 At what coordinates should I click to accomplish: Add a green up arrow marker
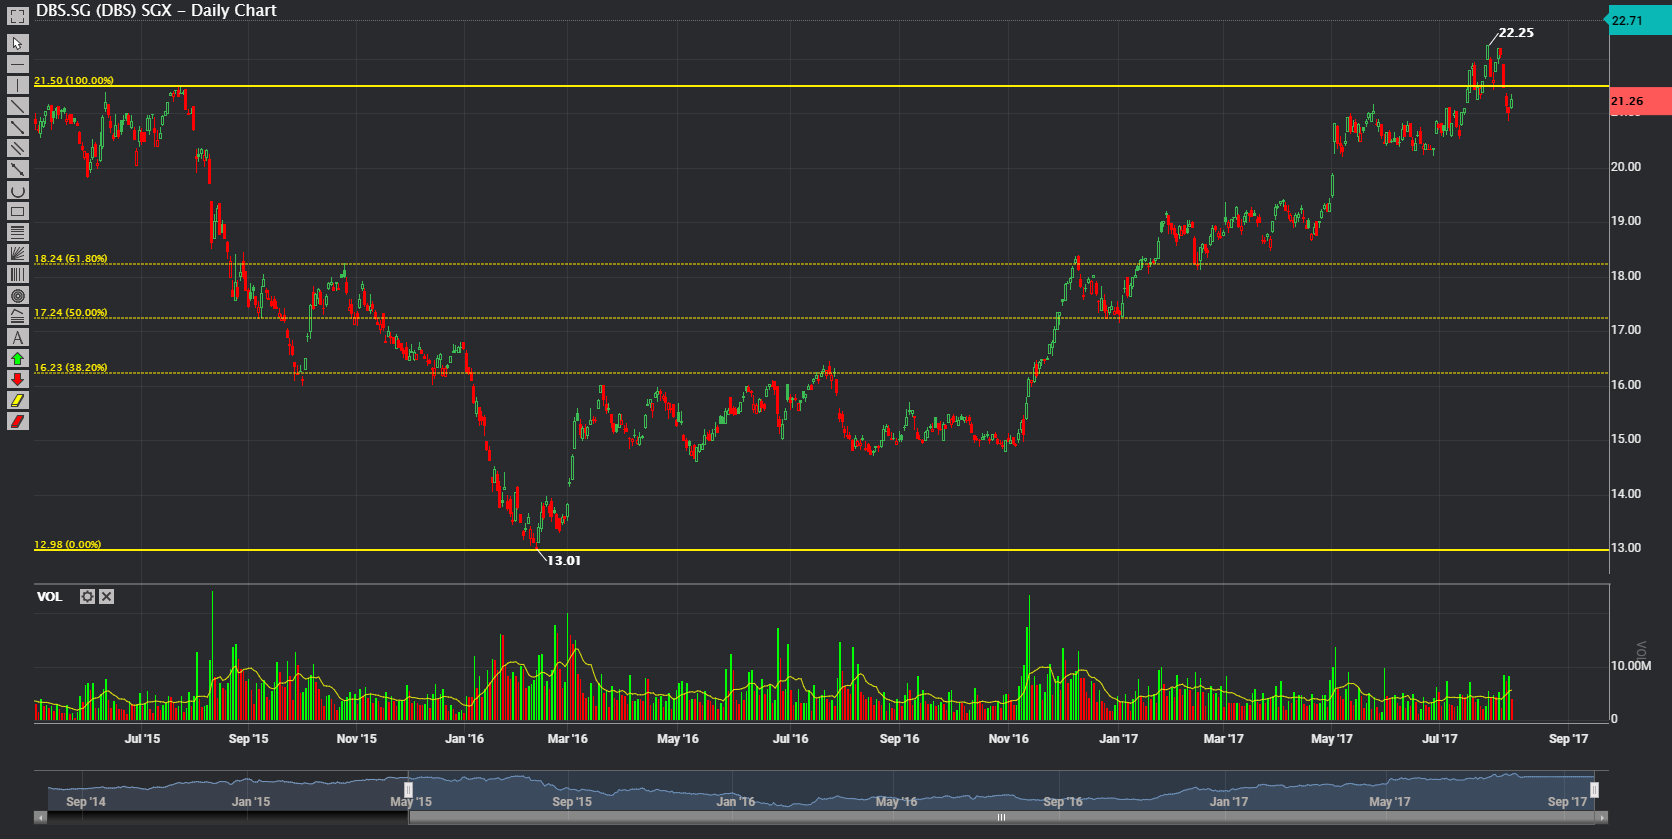(x=17, y=358)
